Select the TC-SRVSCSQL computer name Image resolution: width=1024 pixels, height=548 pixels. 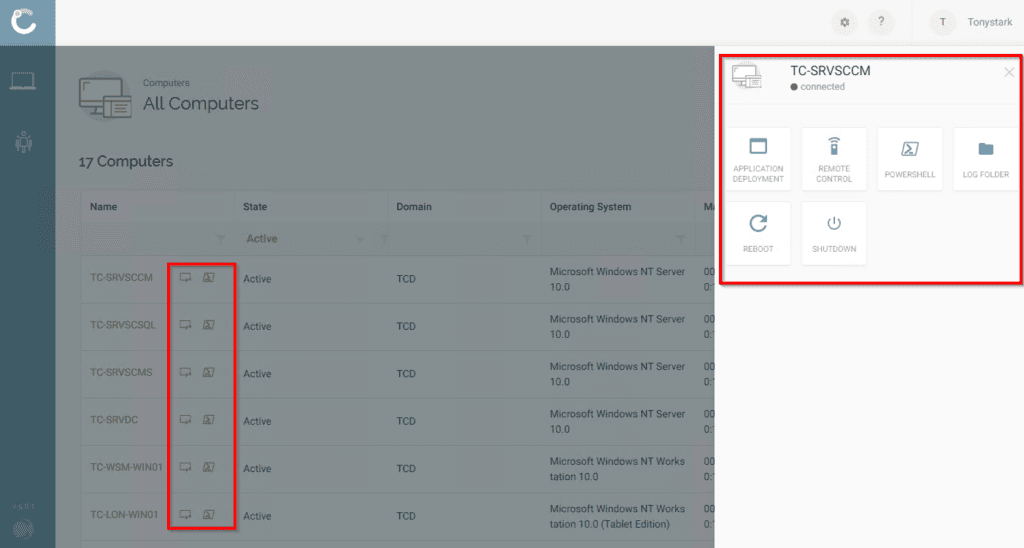(123, 325)
